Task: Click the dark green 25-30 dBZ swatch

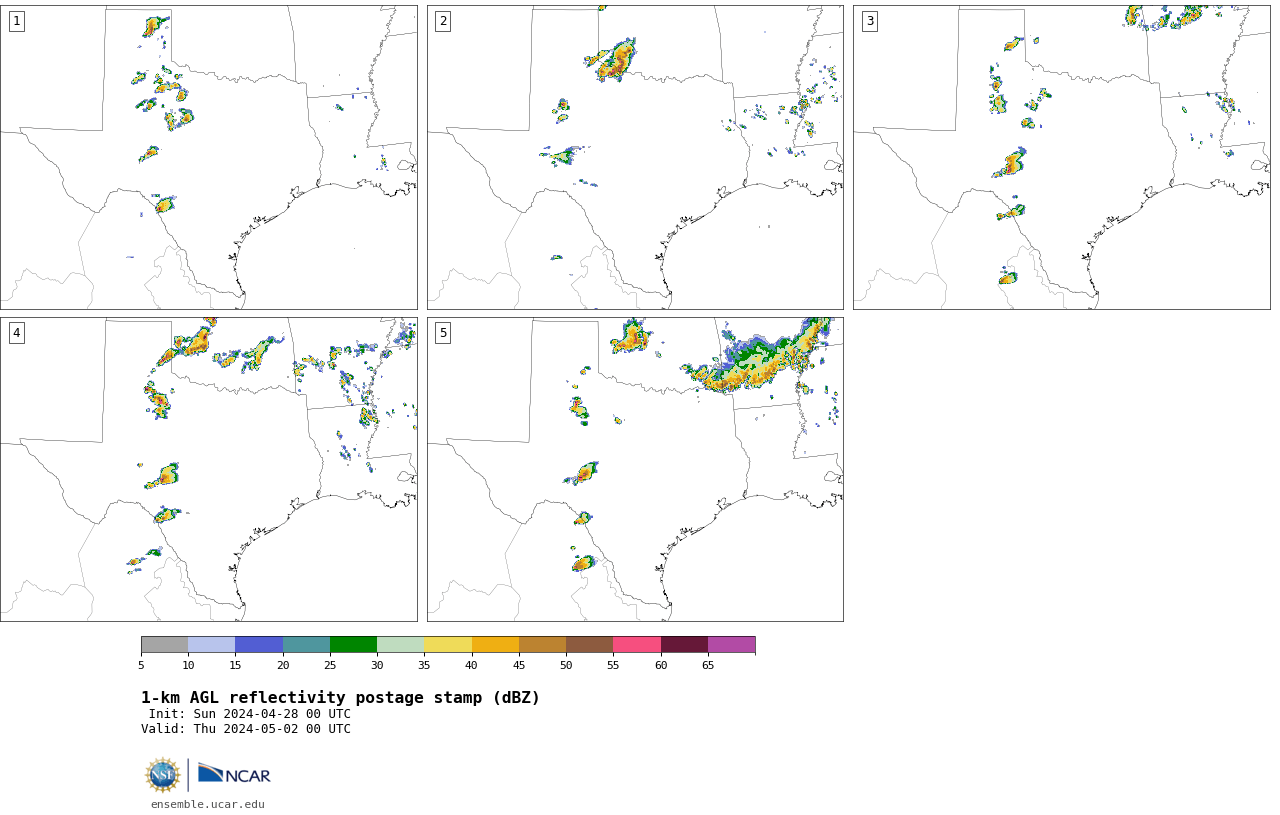Action: click(x=354, y=644)
